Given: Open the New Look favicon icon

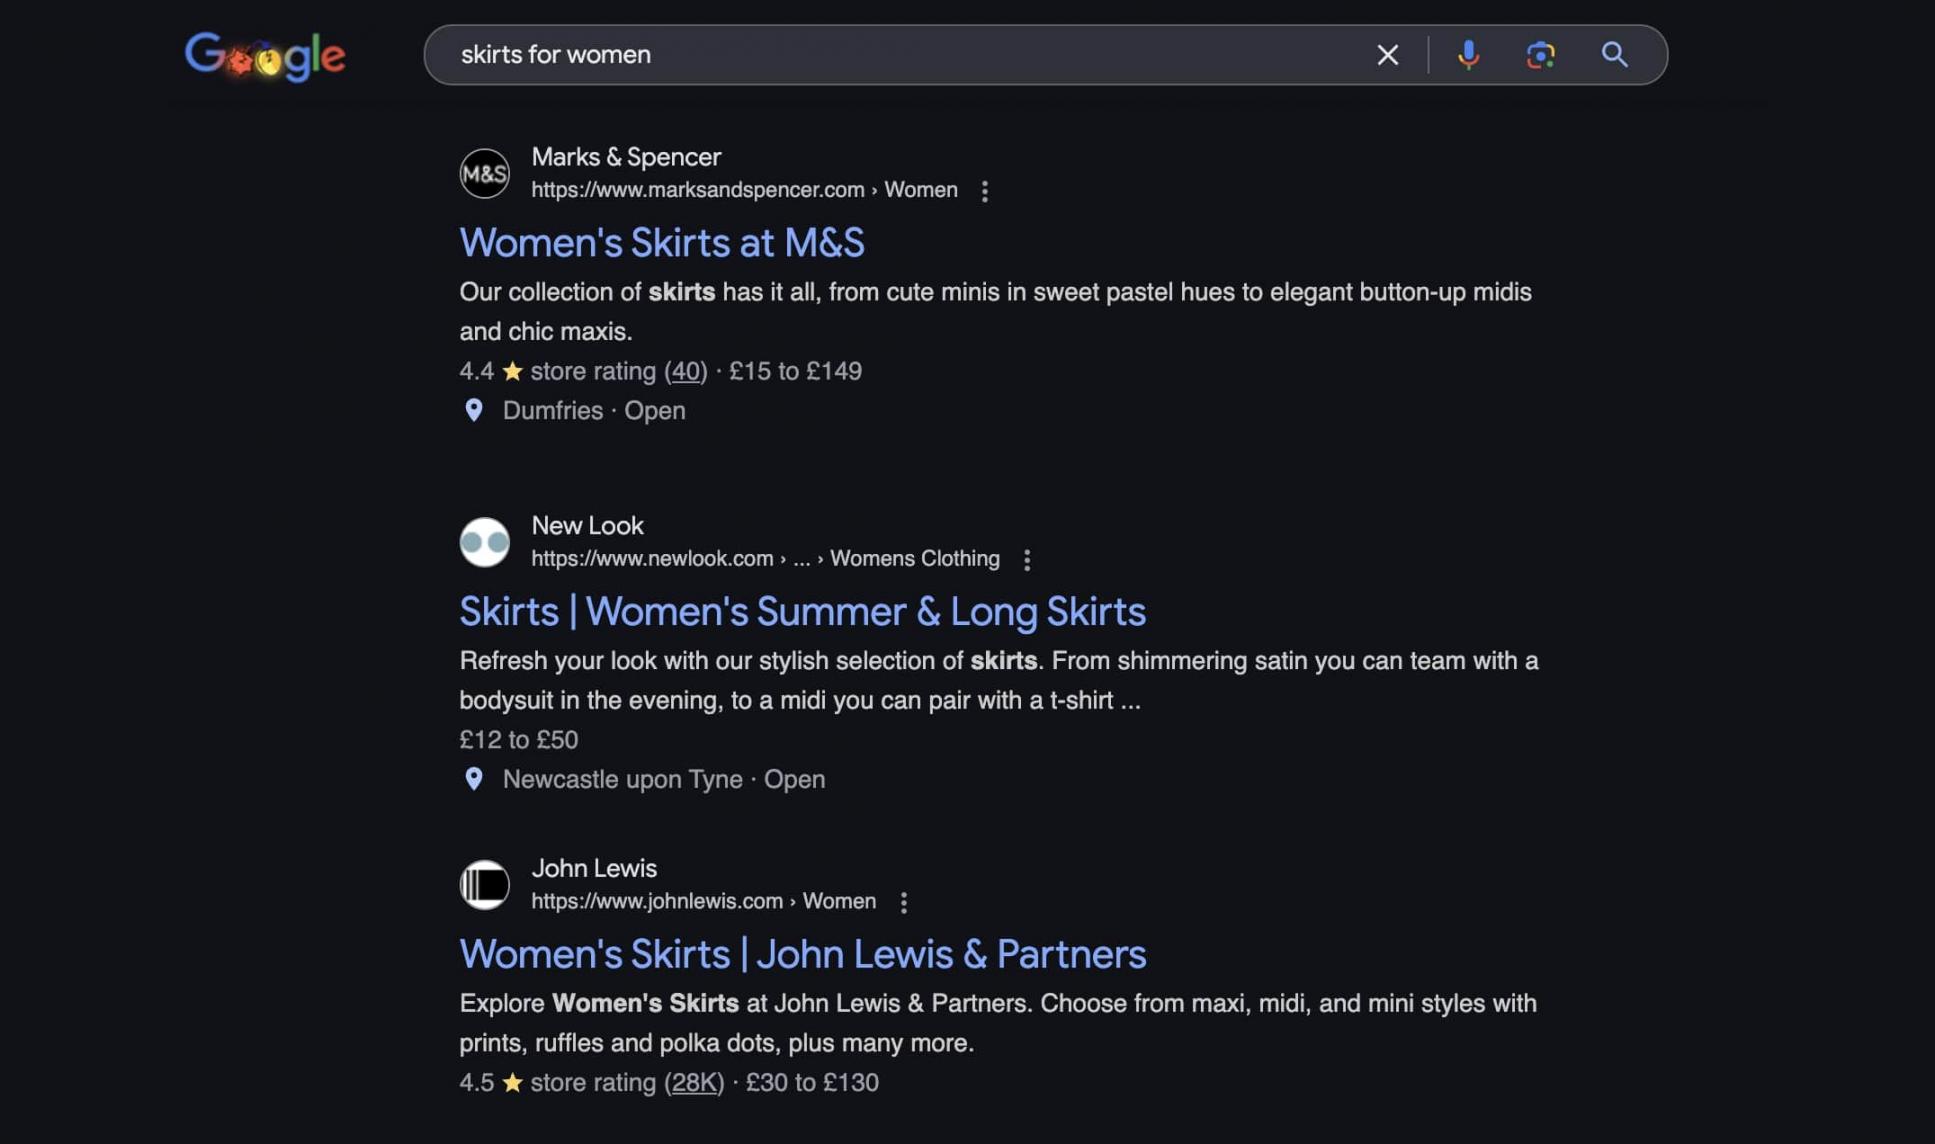Looking at the screenshot, I should coord(484,542).
